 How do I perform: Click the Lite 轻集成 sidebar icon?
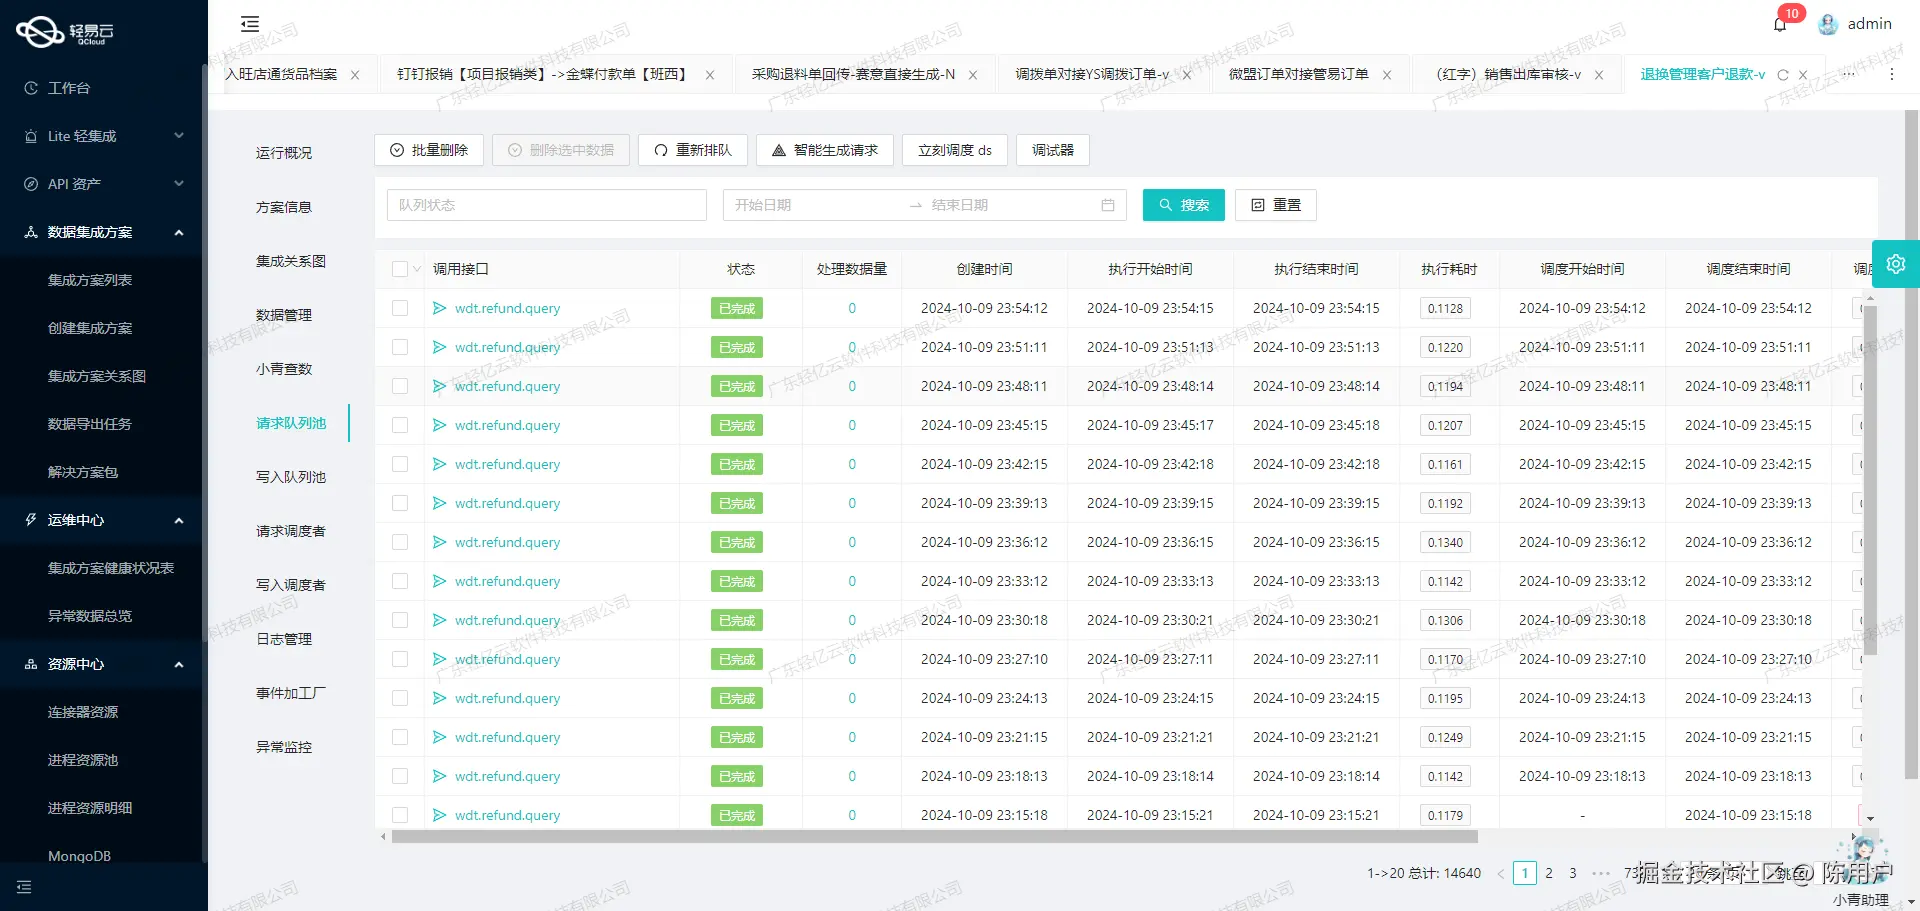click(31, 136)
